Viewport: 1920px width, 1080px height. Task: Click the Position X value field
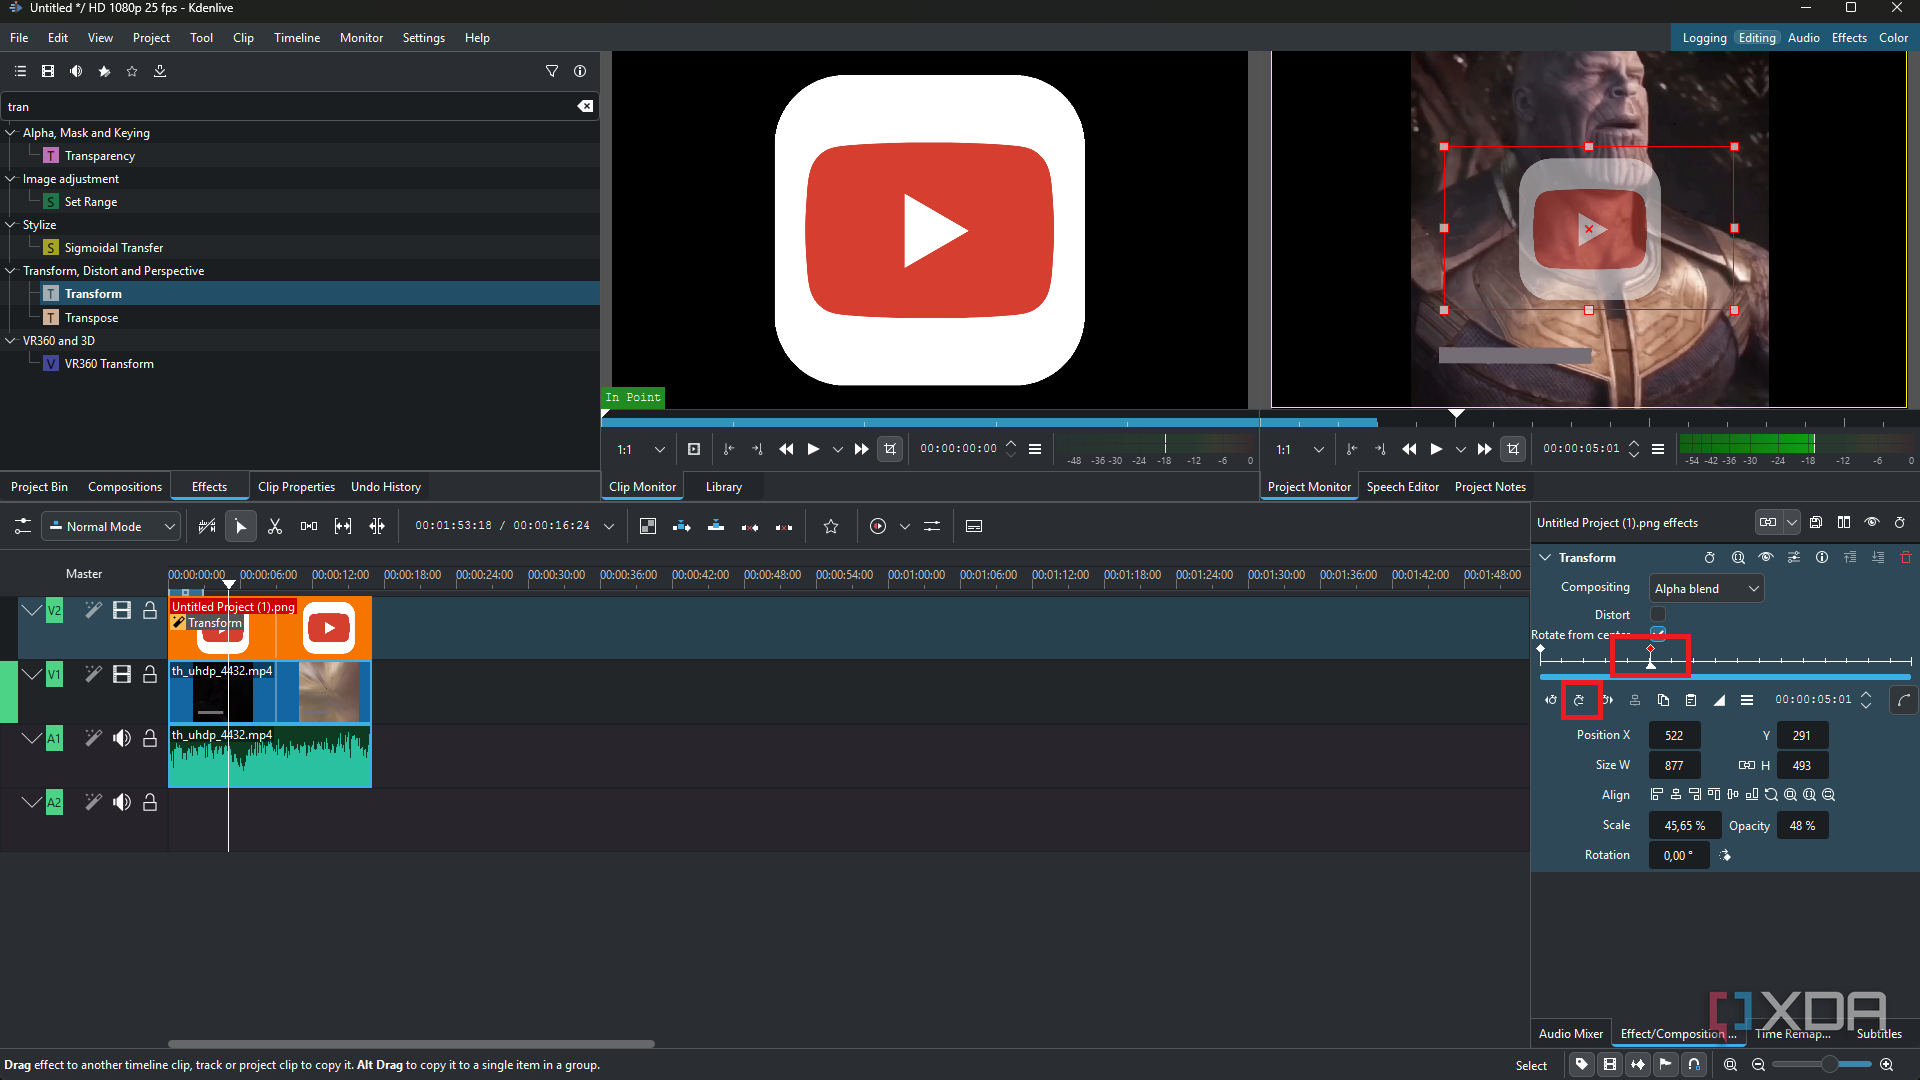click(1674, 735)
